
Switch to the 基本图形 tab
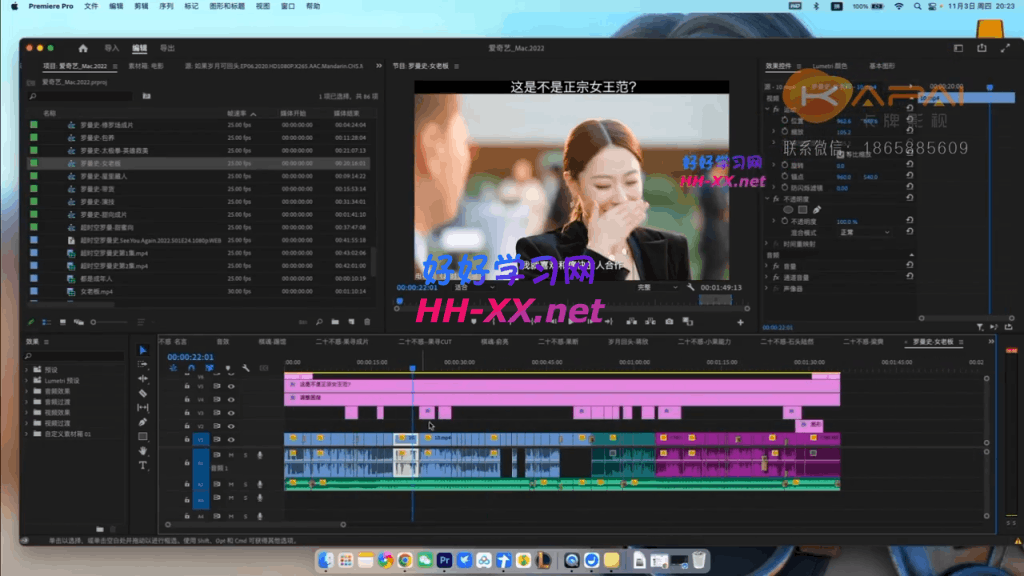(x=882, y=66)
